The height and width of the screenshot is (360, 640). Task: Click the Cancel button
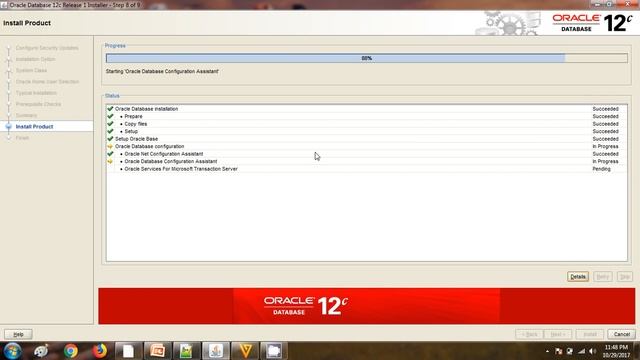(x=621, y=334)
